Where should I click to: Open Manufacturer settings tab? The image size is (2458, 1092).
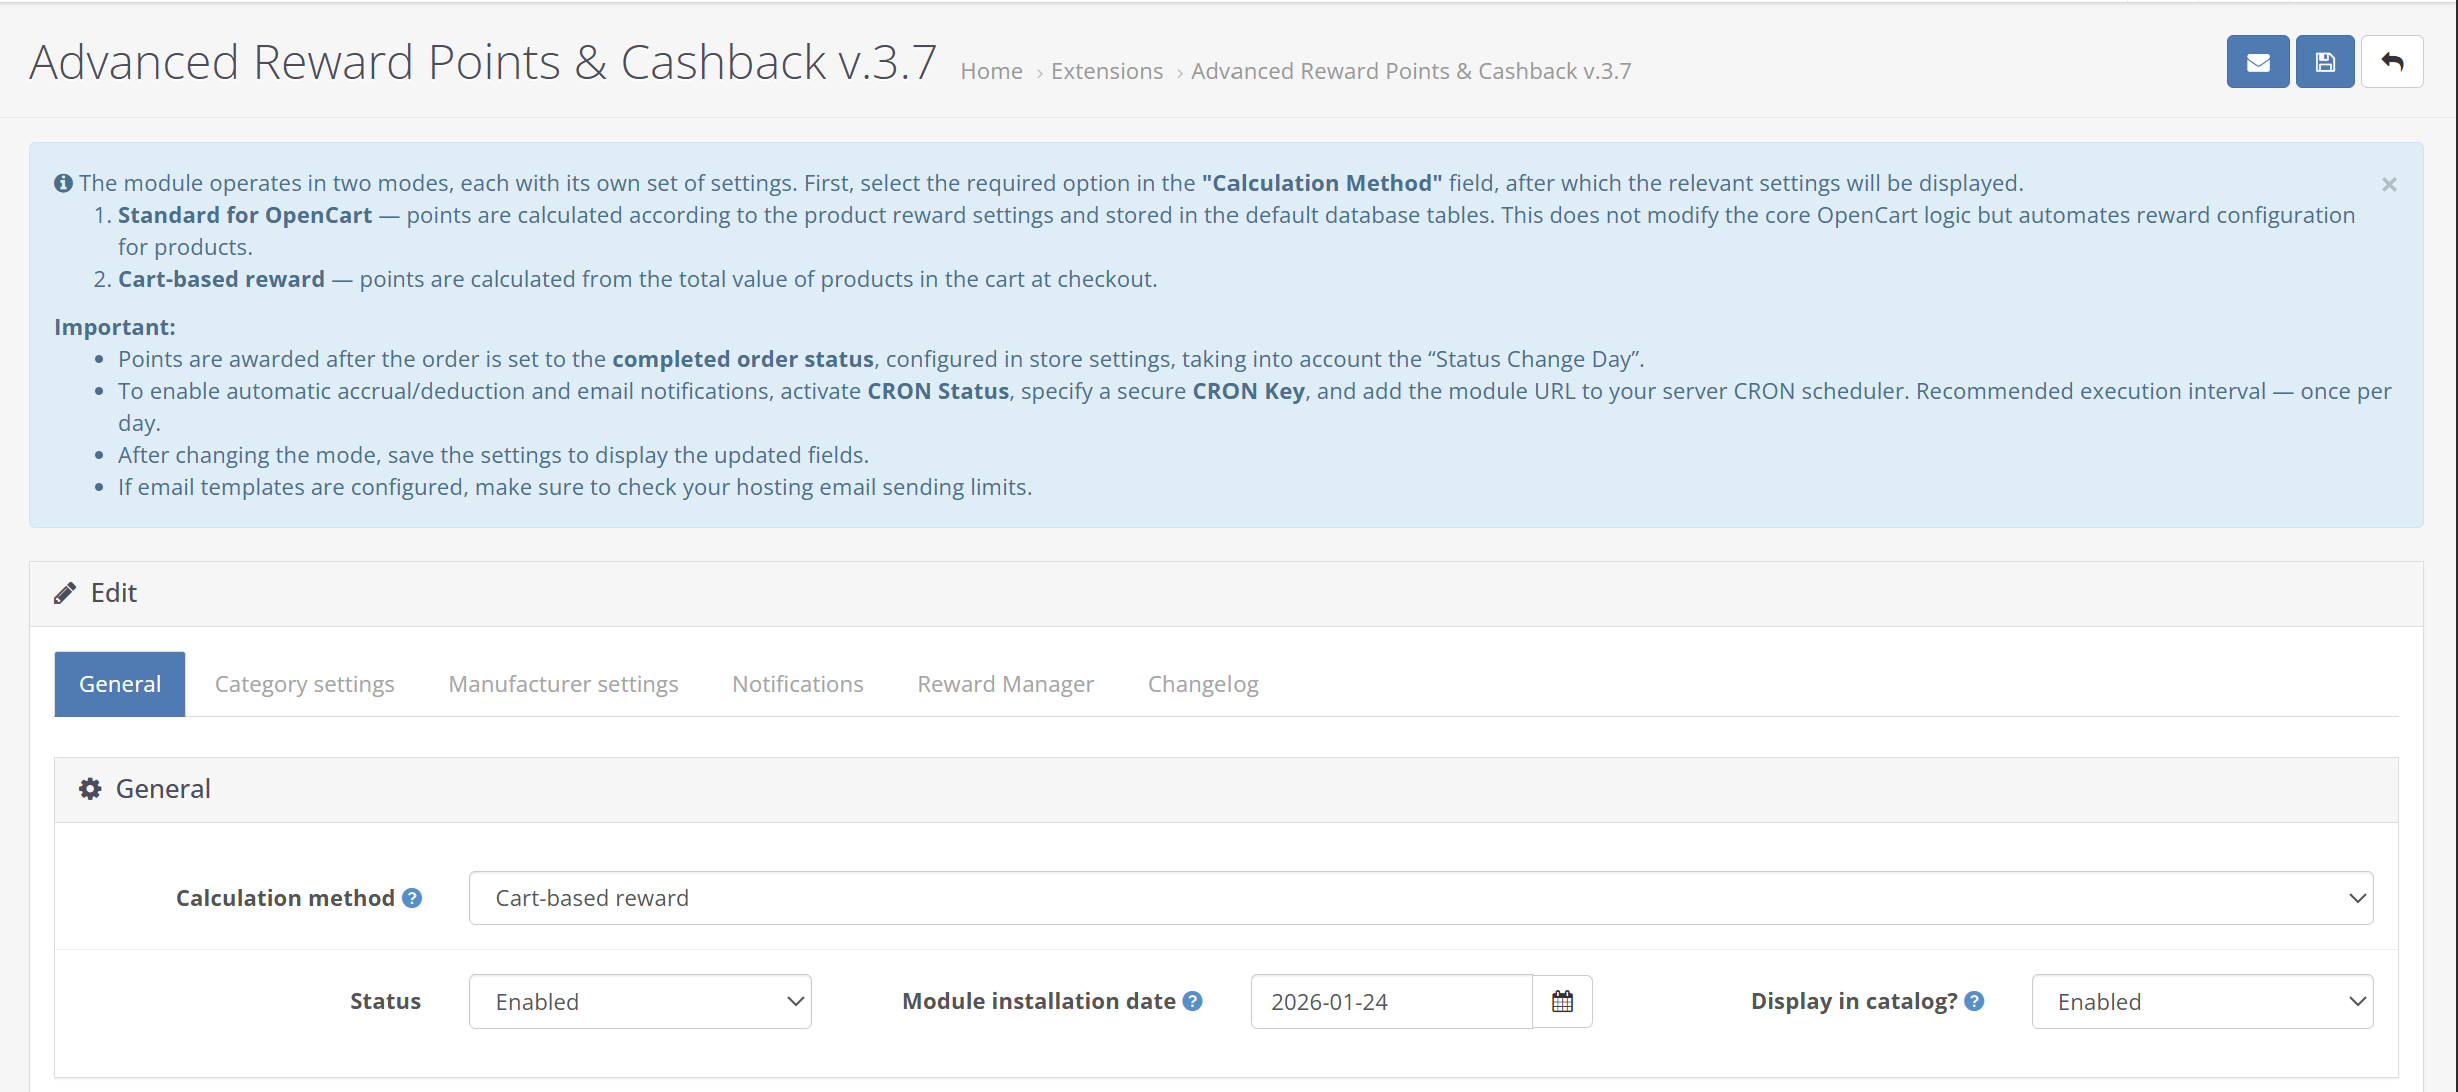point(563,684)
